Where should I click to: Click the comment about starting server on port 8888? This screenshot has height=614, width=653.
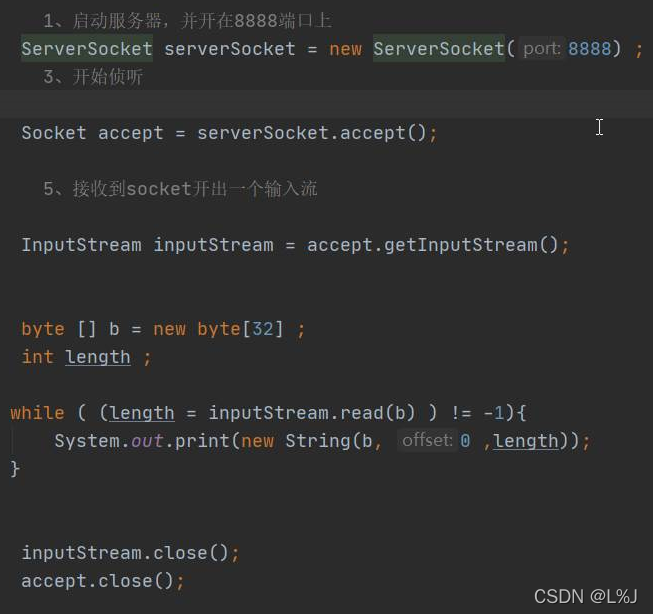(x=187, y=20)
